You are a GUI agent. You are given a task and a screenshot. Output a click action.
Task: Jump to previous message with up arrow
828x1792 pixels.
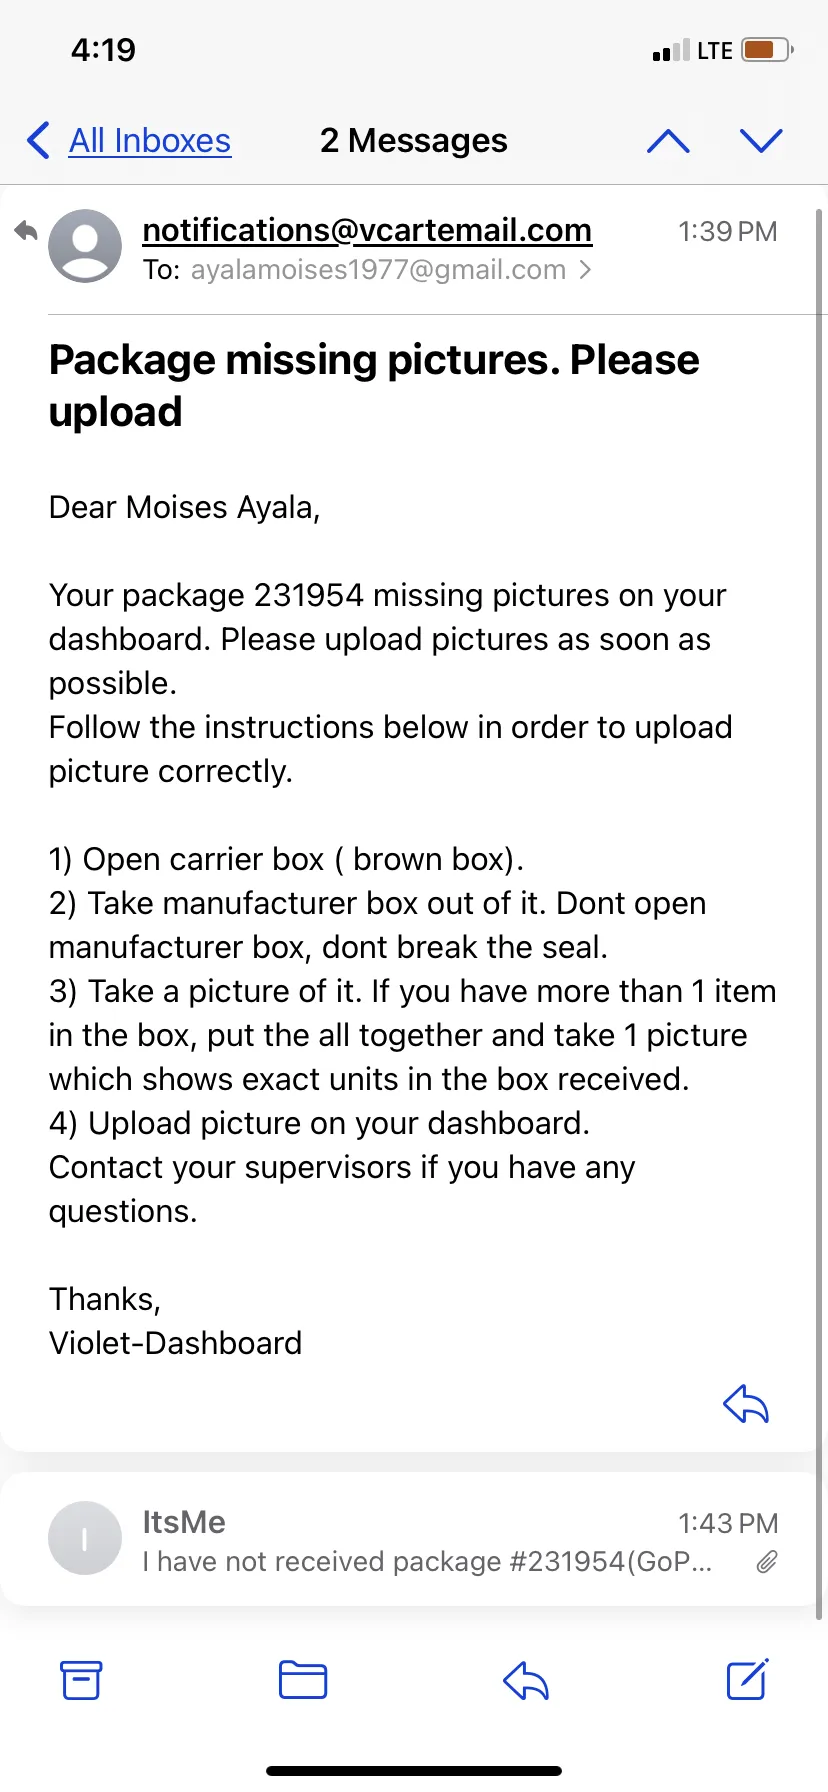pyautogui.click(x=668, y=141)
